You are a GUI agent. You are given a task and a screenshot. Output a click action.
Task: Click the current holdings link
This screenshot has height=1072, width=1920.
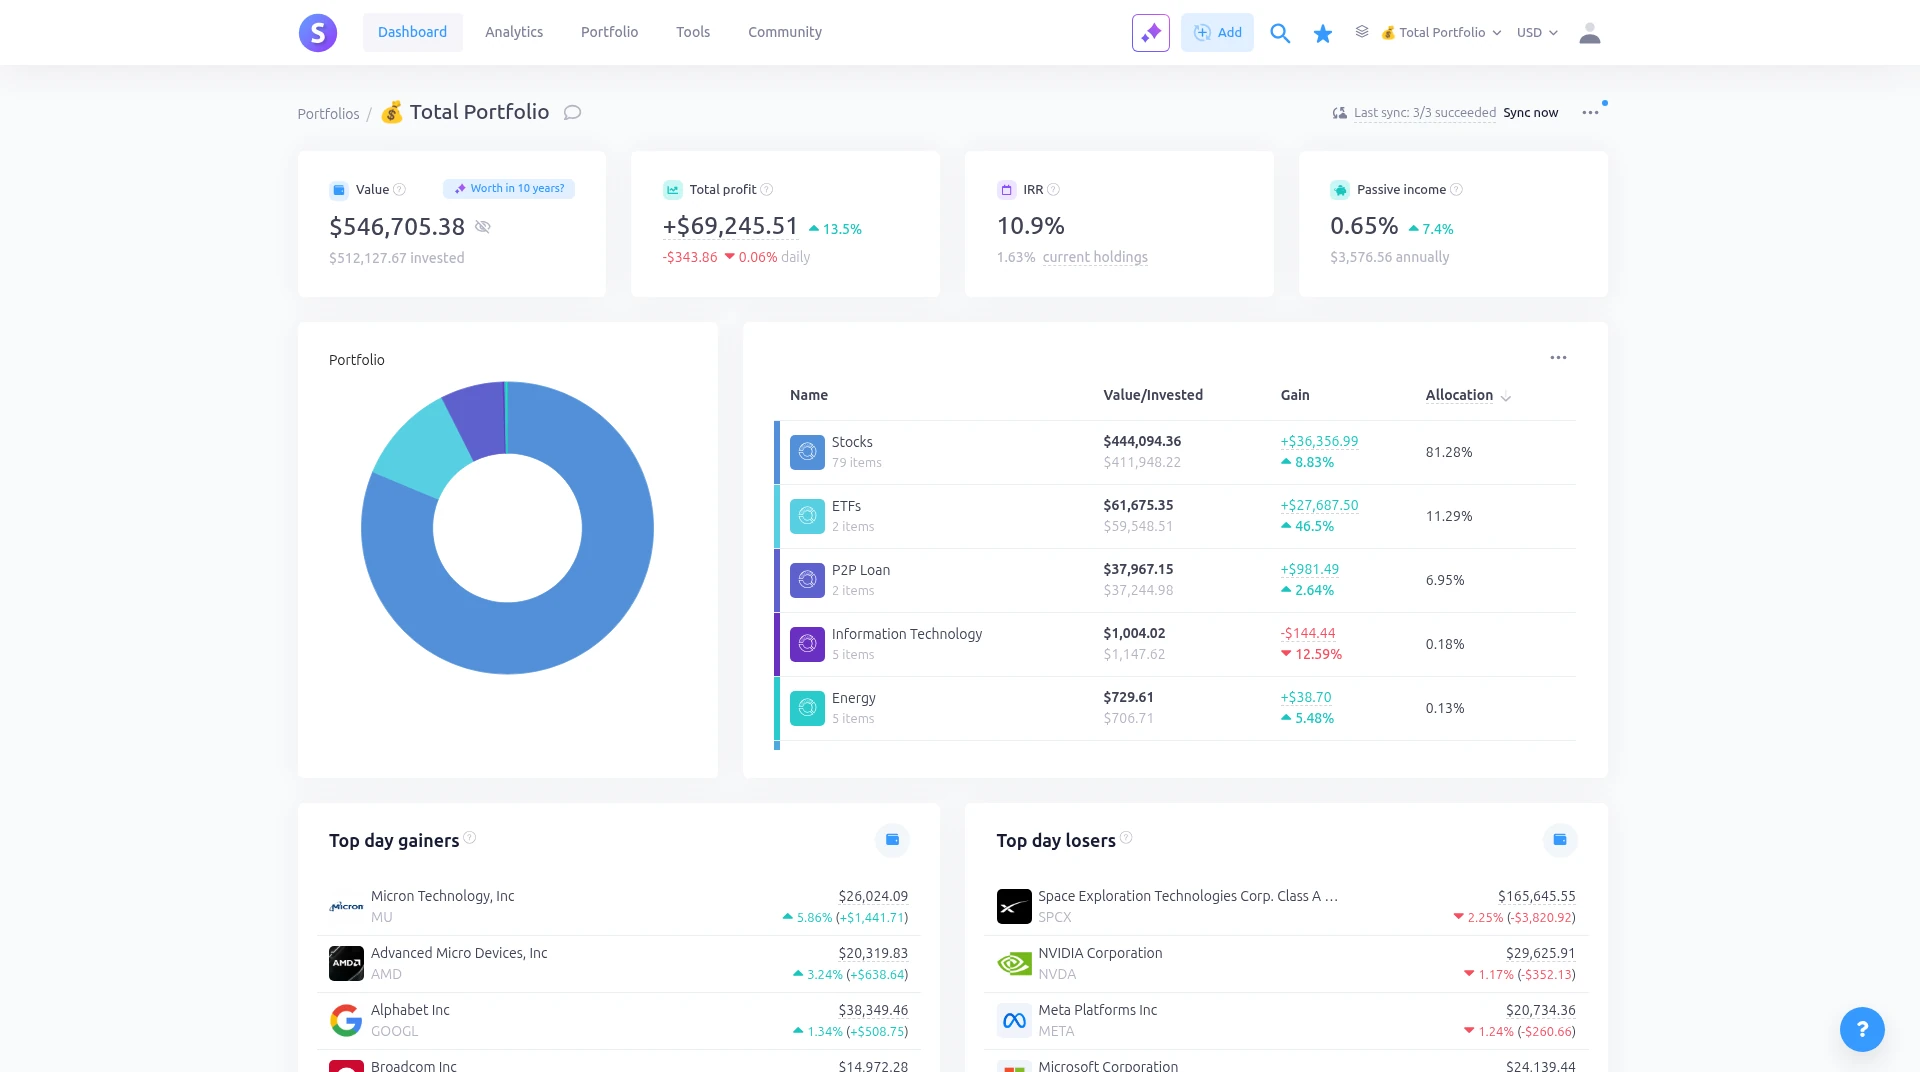(1095, 257)
